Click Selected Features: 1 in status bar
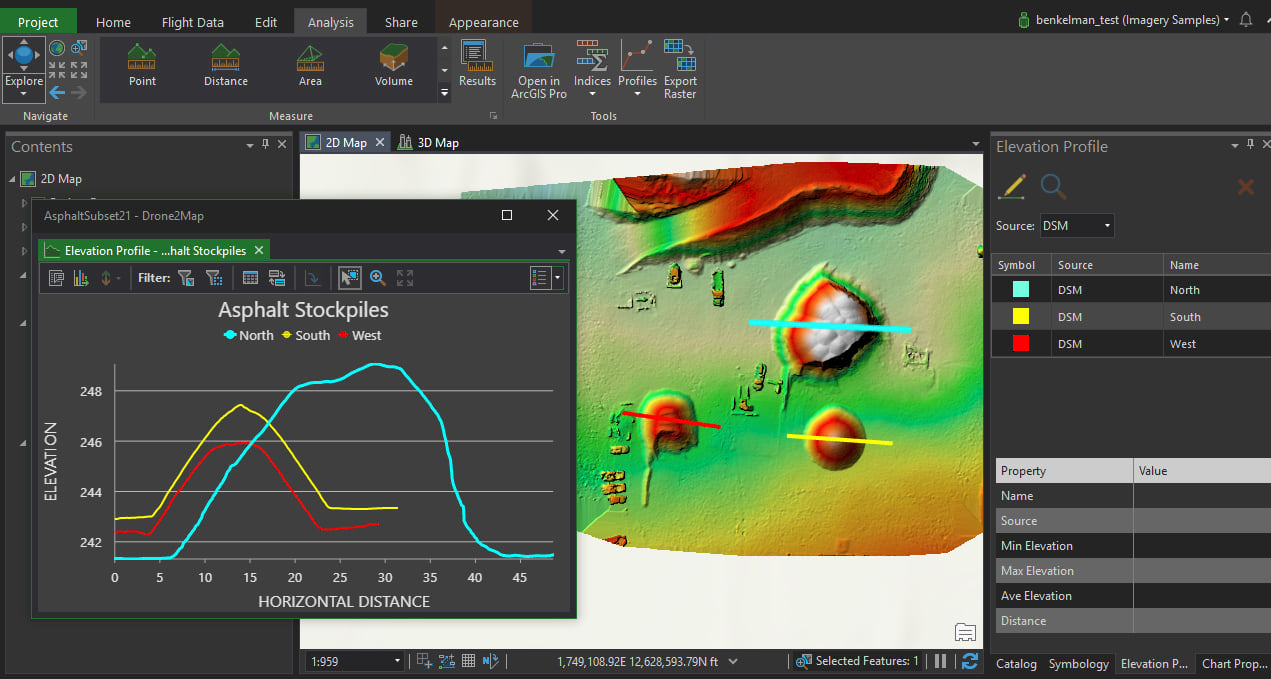1271x679 pixels. (859, 661)
